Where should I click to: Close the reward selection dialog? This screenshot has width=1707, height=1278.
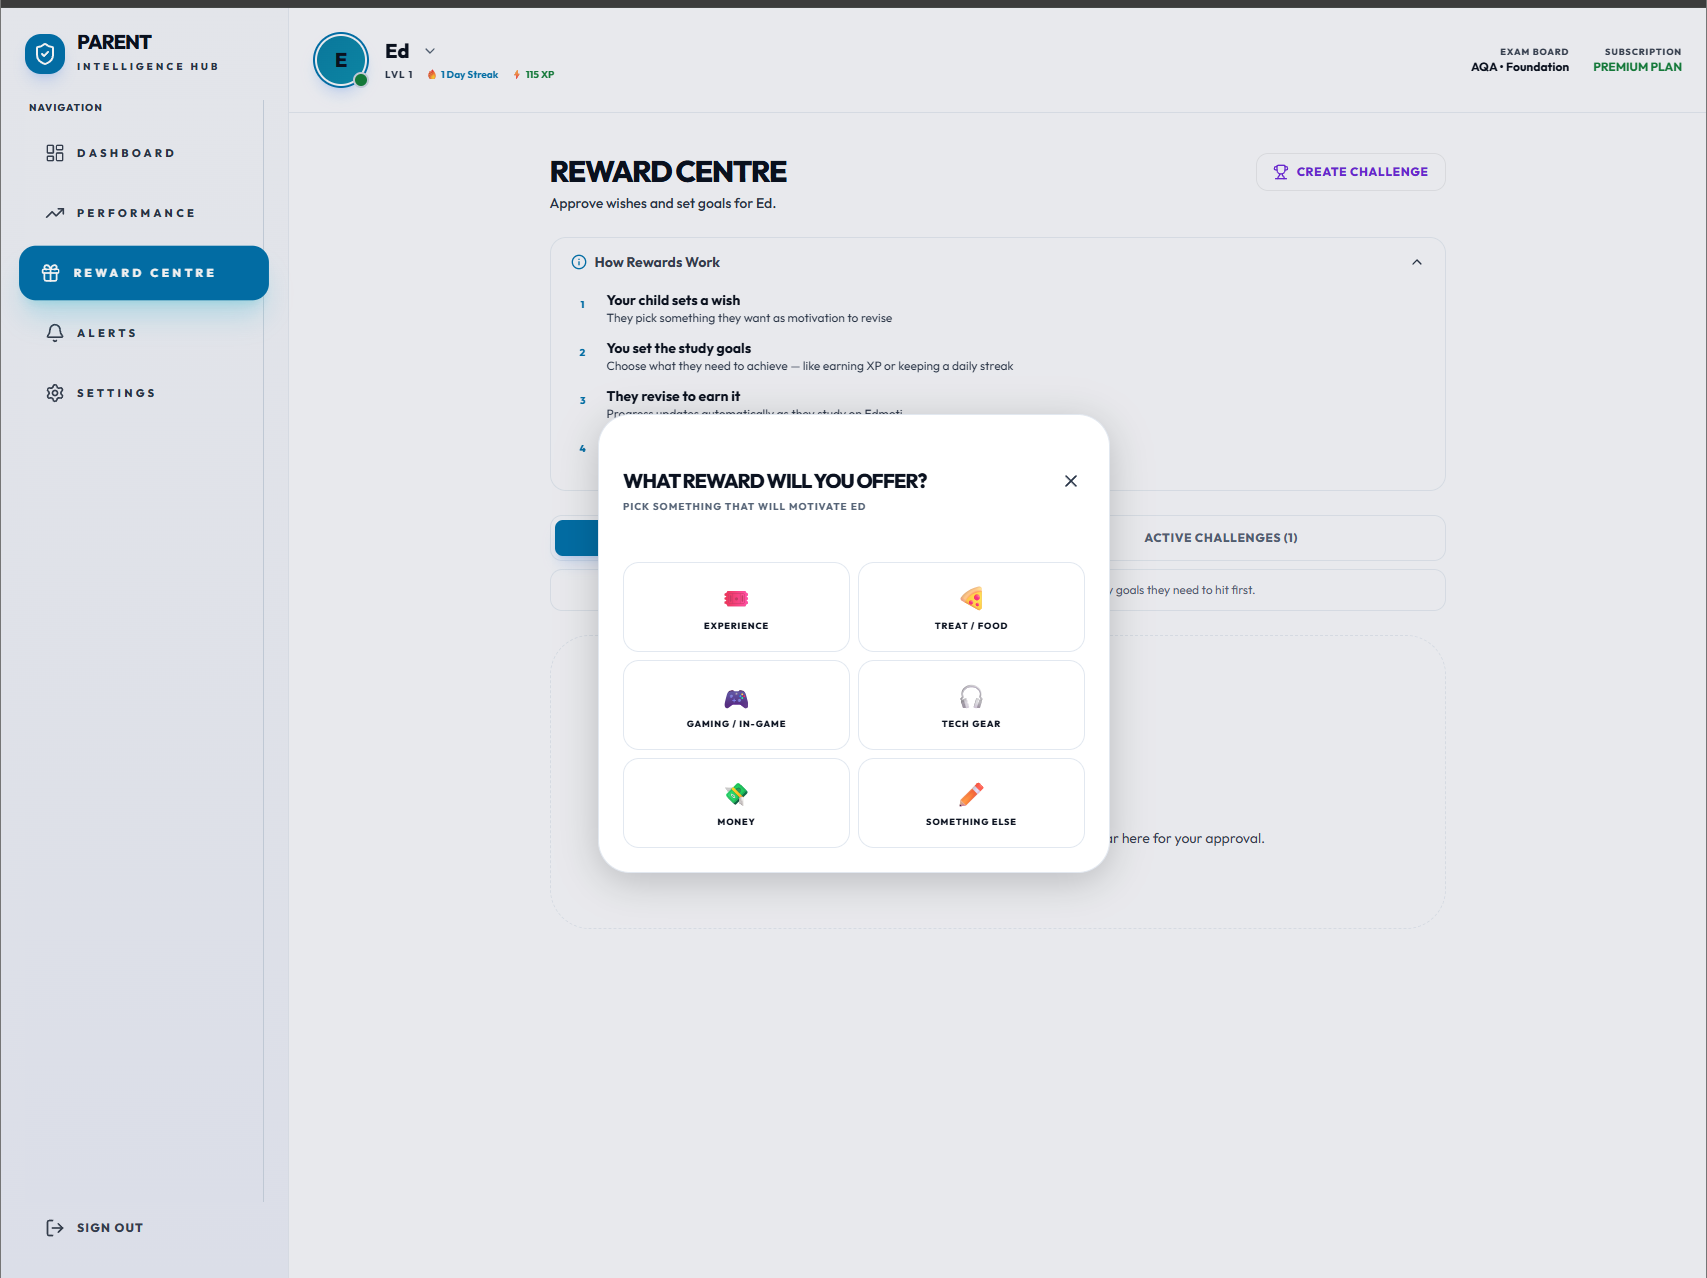(1070, 481)
